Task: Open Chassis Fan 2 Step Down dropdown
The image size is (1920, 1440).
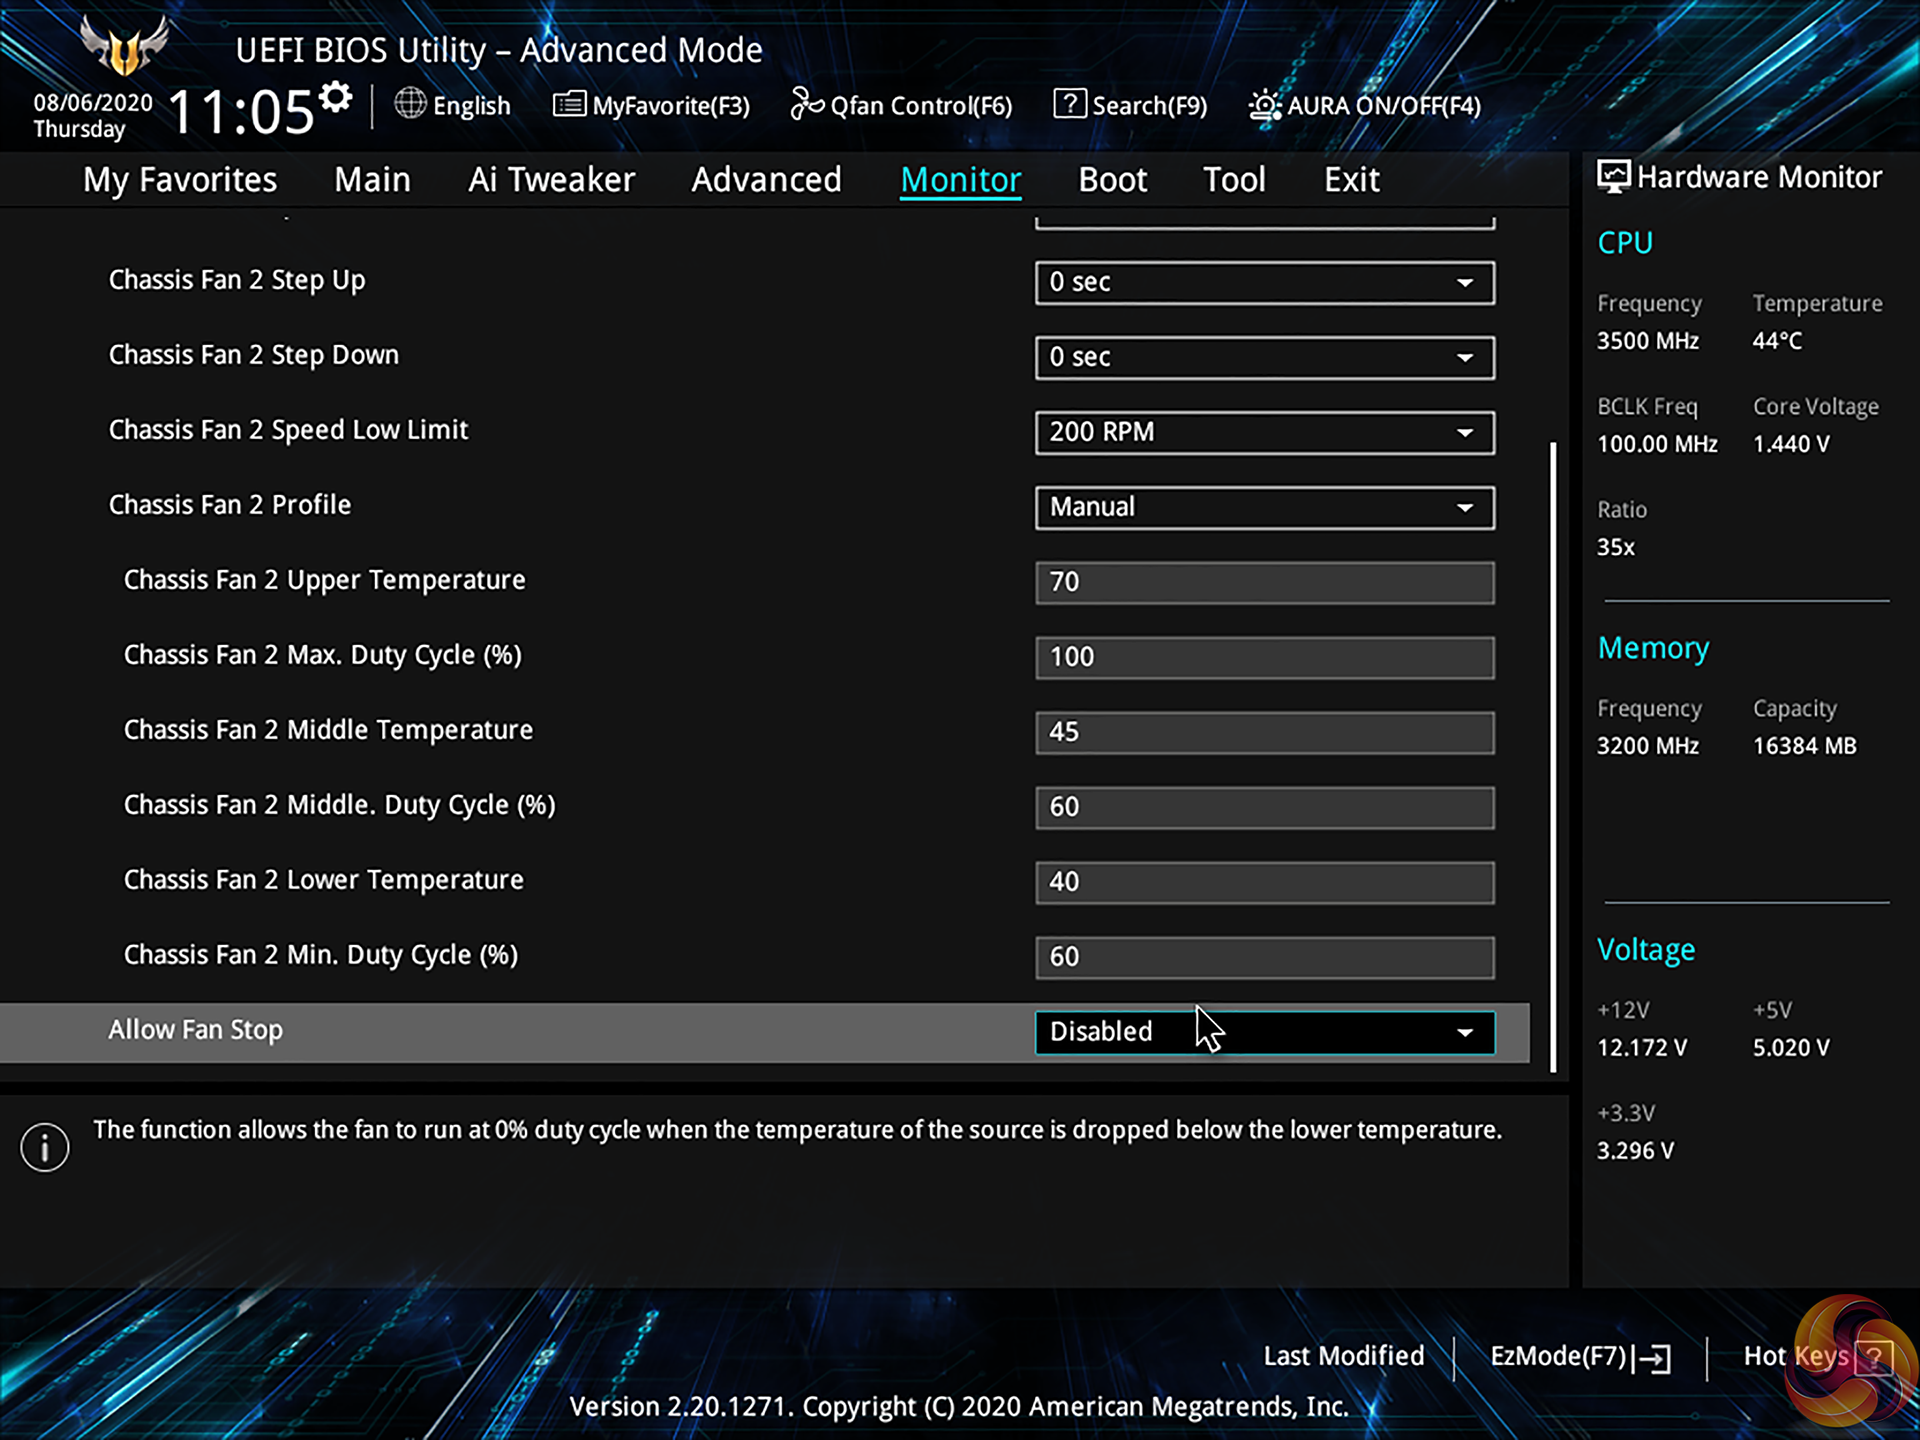Action: click(x=1264, y=357)
